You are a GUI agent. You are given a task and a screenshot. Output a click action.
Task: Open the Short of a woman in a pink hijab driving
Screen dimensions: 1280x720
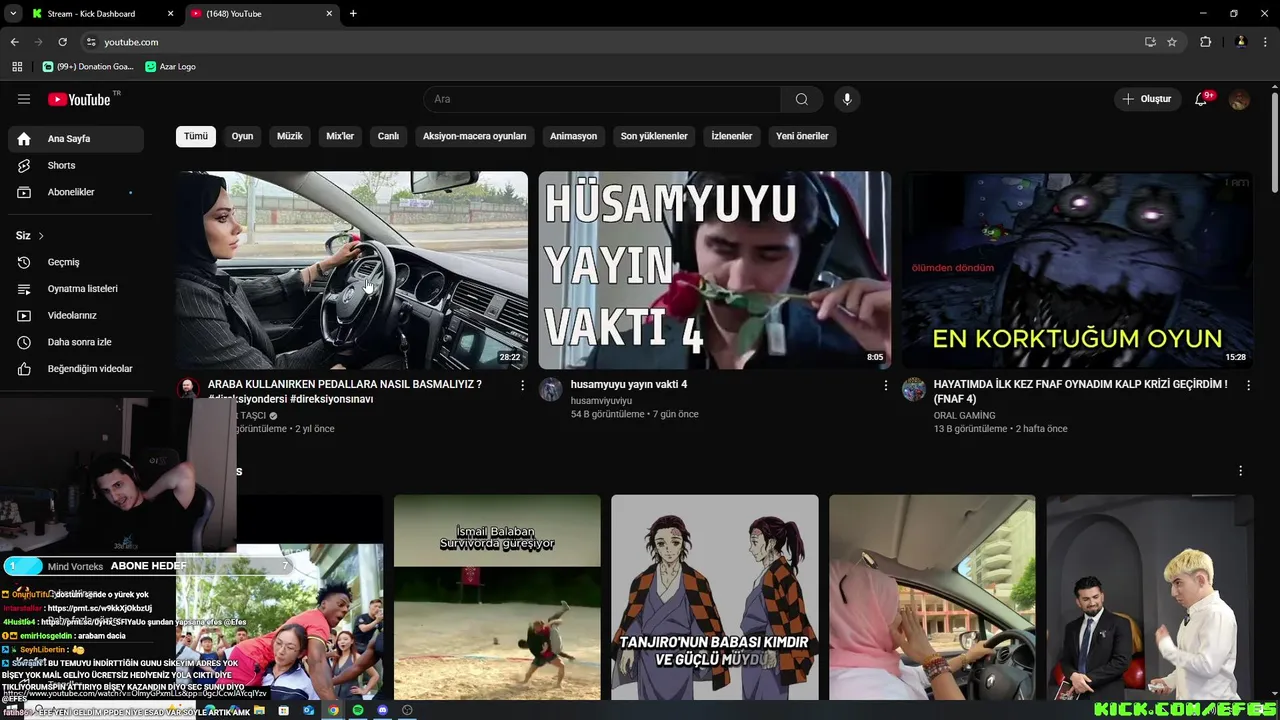pos(932,597)
